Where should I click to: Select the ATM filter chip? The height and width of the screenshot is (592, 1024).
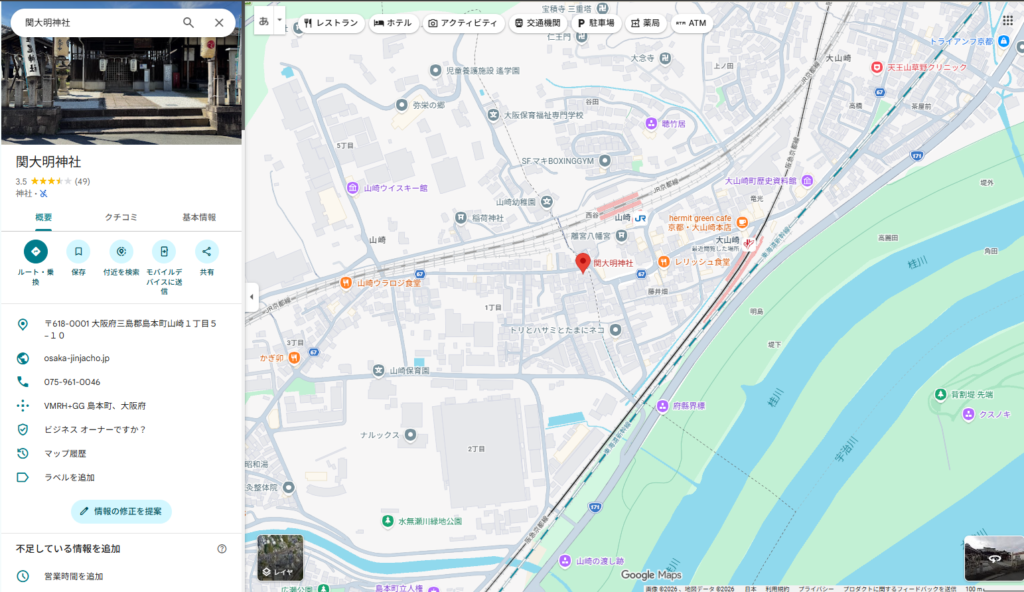coord(691,23)
